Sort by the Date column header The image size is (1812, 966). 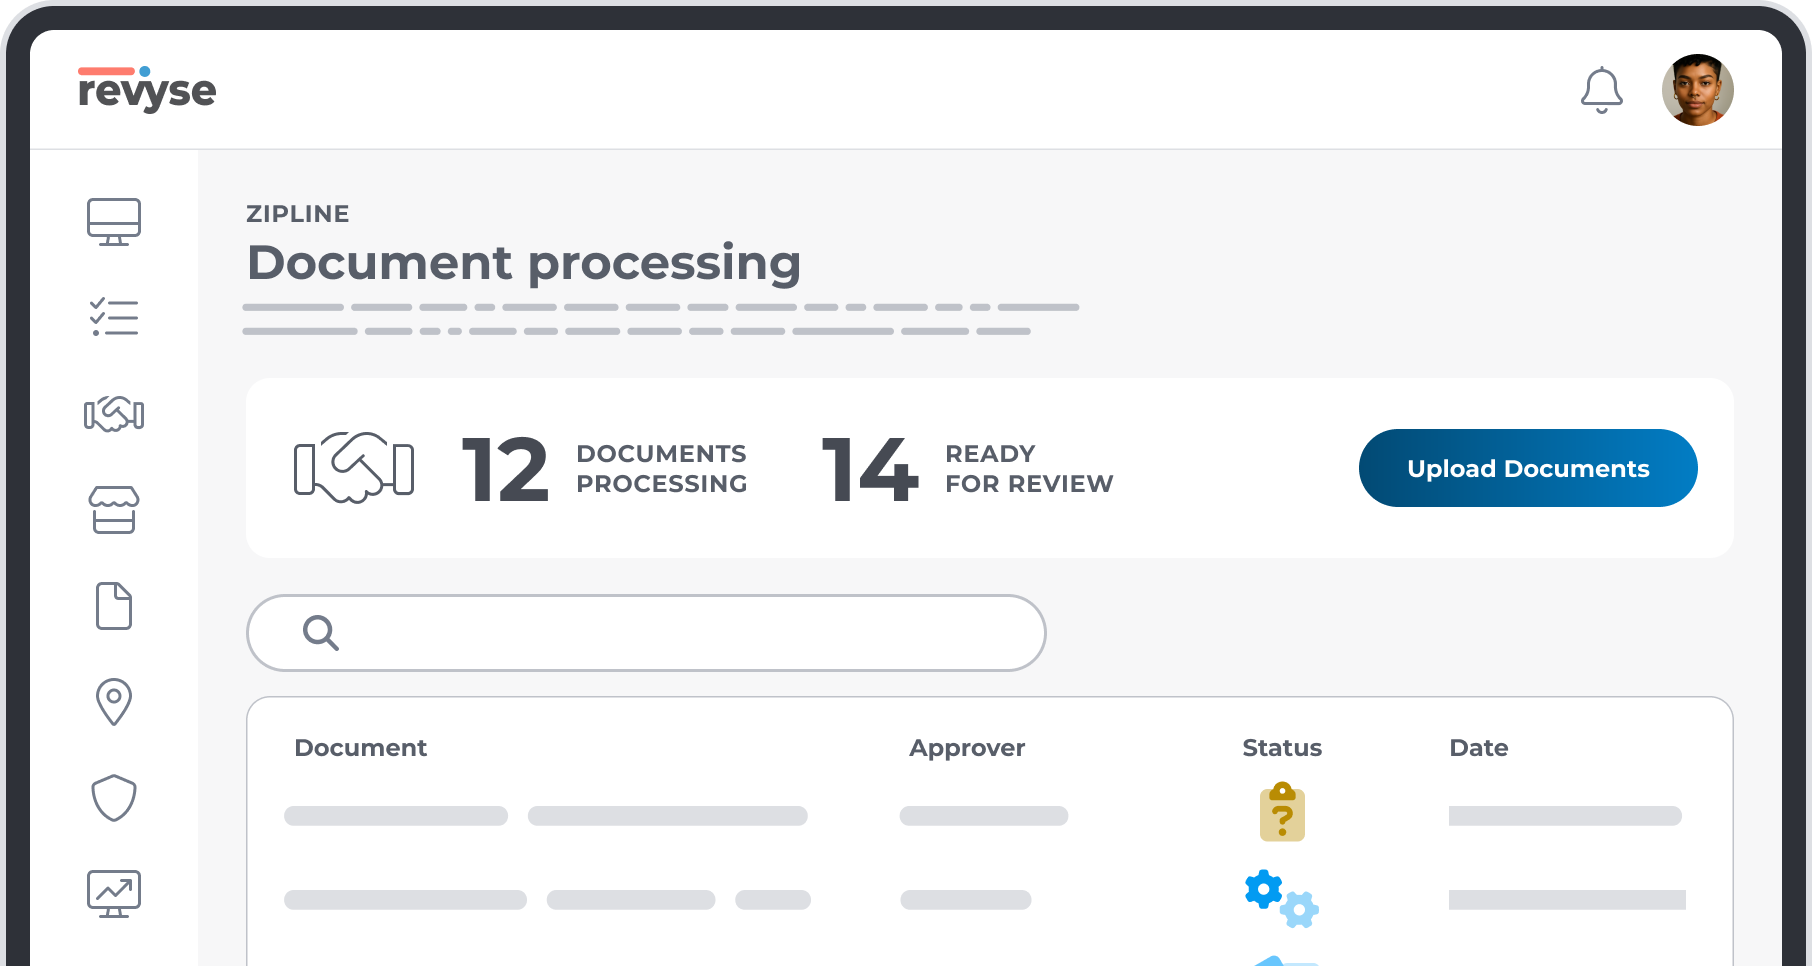pyautogui.click(x=1478, y=748)
